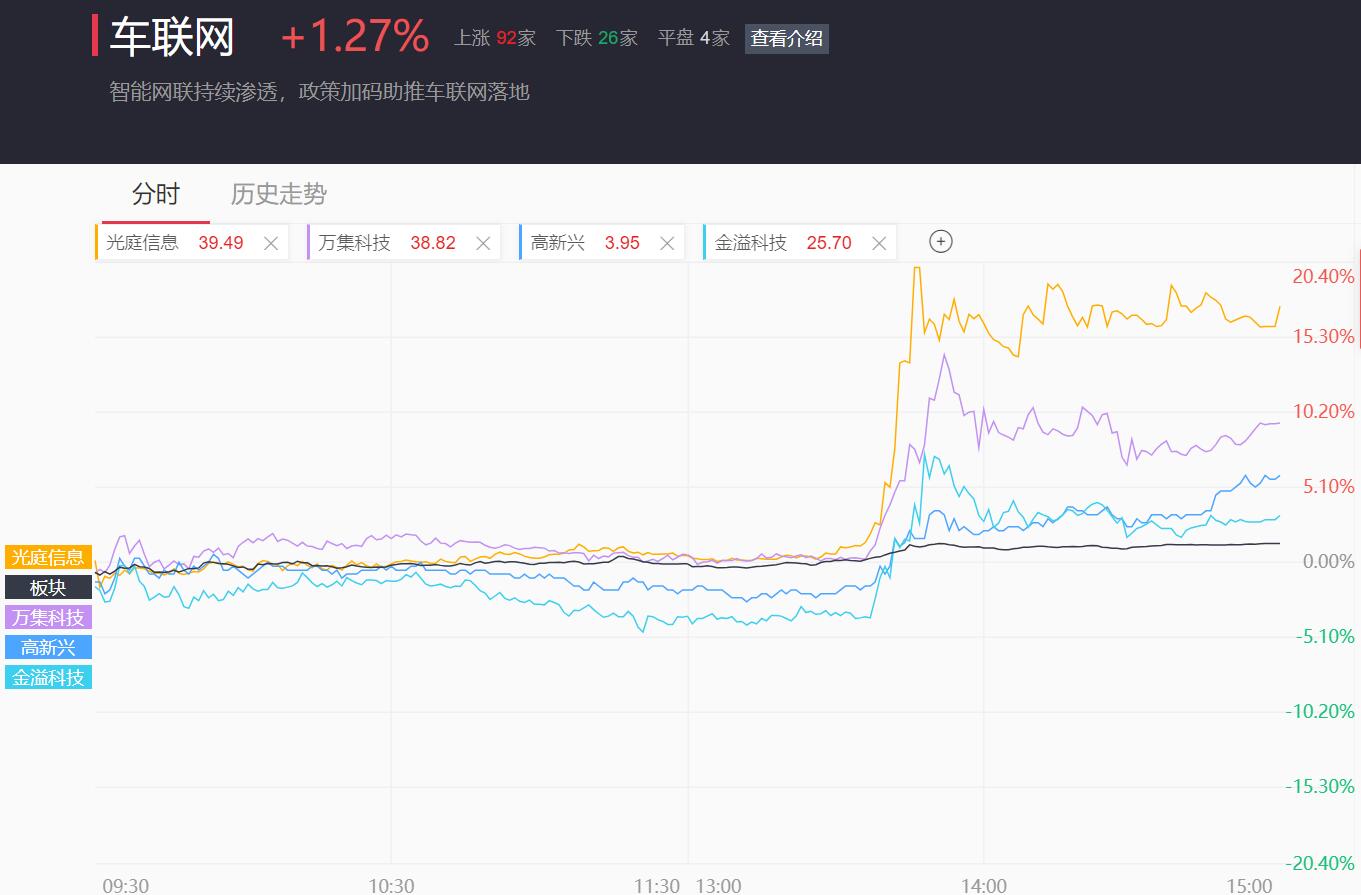This screenshot has height=895, width=1361.
Task: Remove 万集科技 from the comparison chart
Action: [x=483, y=243]
